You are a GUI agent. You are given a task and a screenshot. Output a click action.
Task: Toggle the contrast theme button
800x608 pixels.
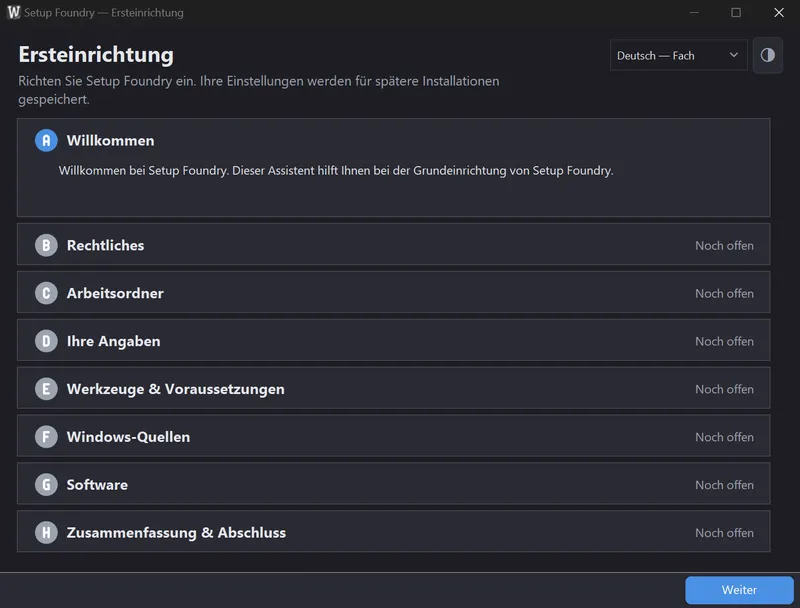click(767, 55)
